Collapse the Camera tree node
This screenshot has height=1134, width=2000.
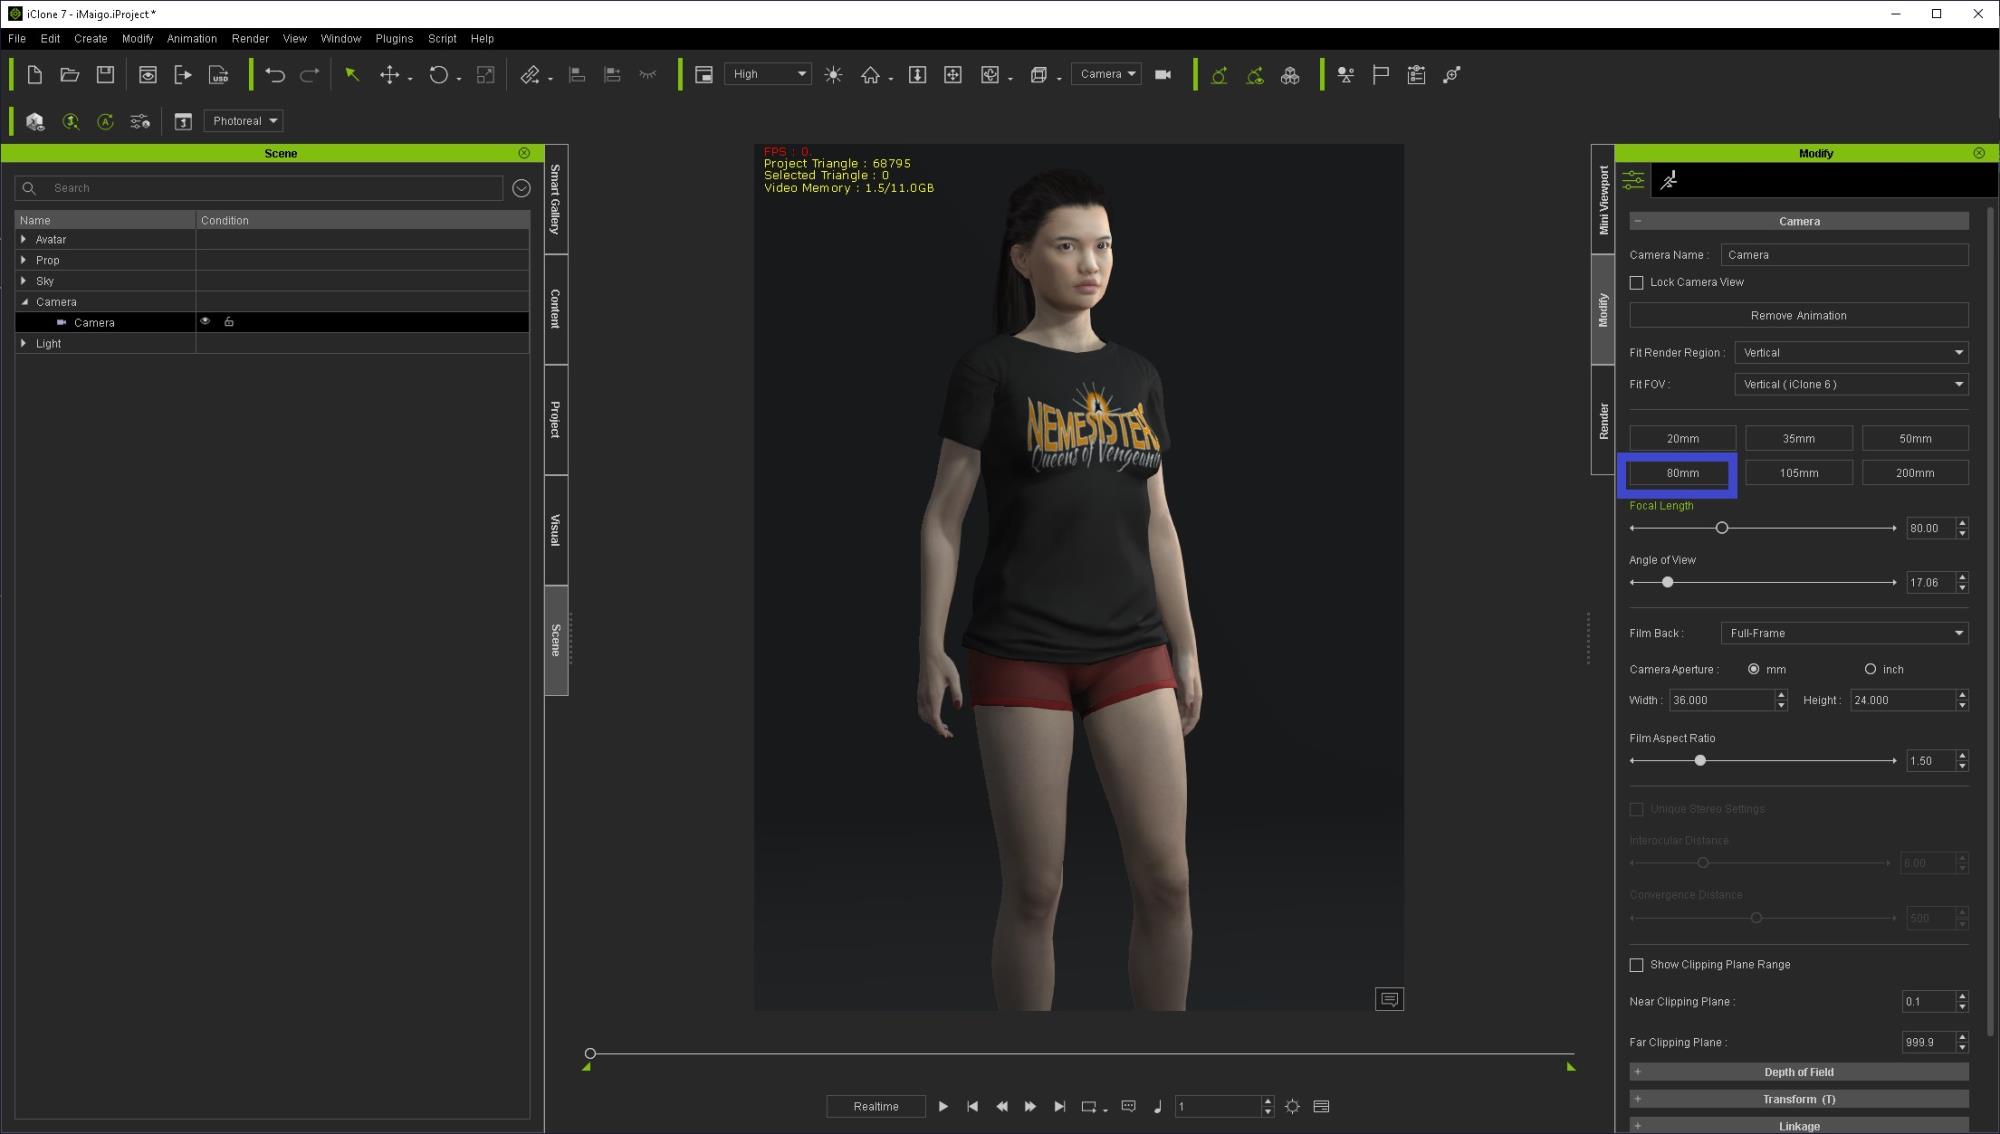(x=24, y=302)
